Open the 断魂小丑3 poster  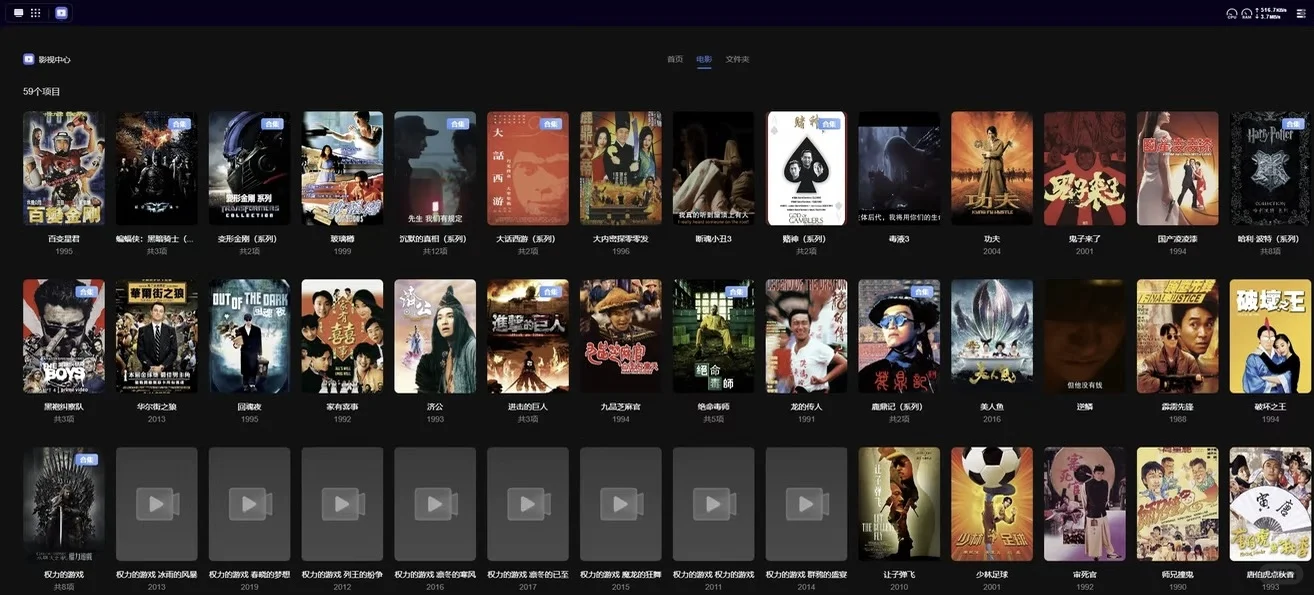(714, 168)
